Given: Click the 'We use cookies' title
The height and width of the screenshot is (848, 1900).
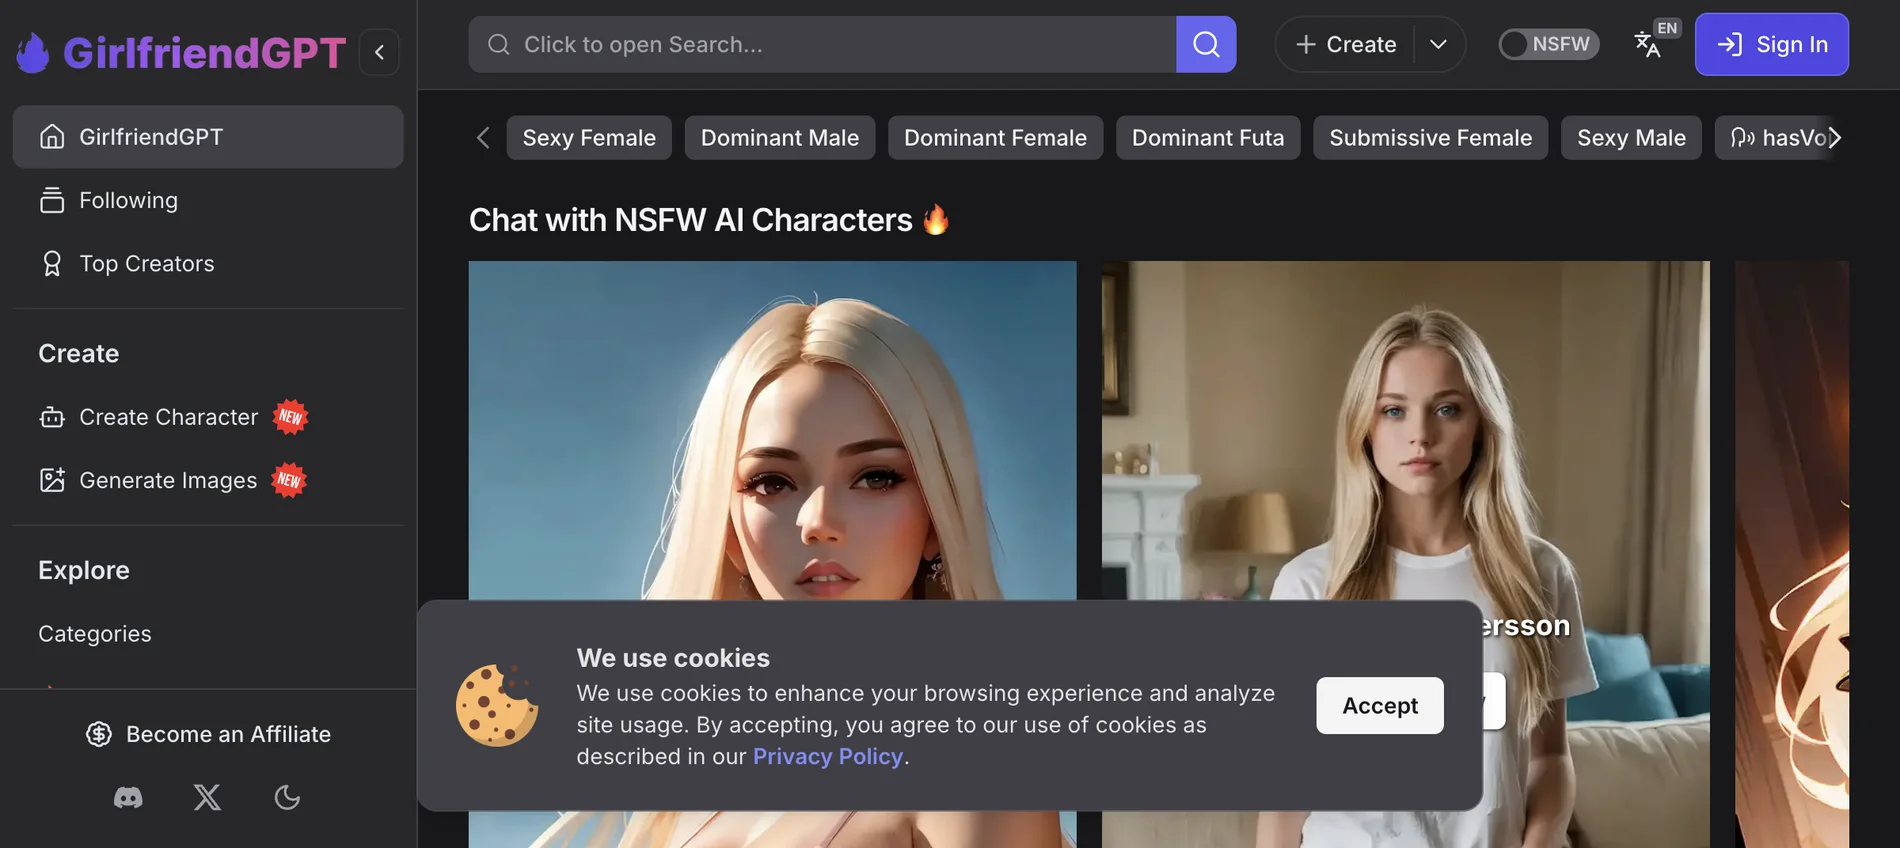Looking at the screenshot, I should click(x=673, y=658).
